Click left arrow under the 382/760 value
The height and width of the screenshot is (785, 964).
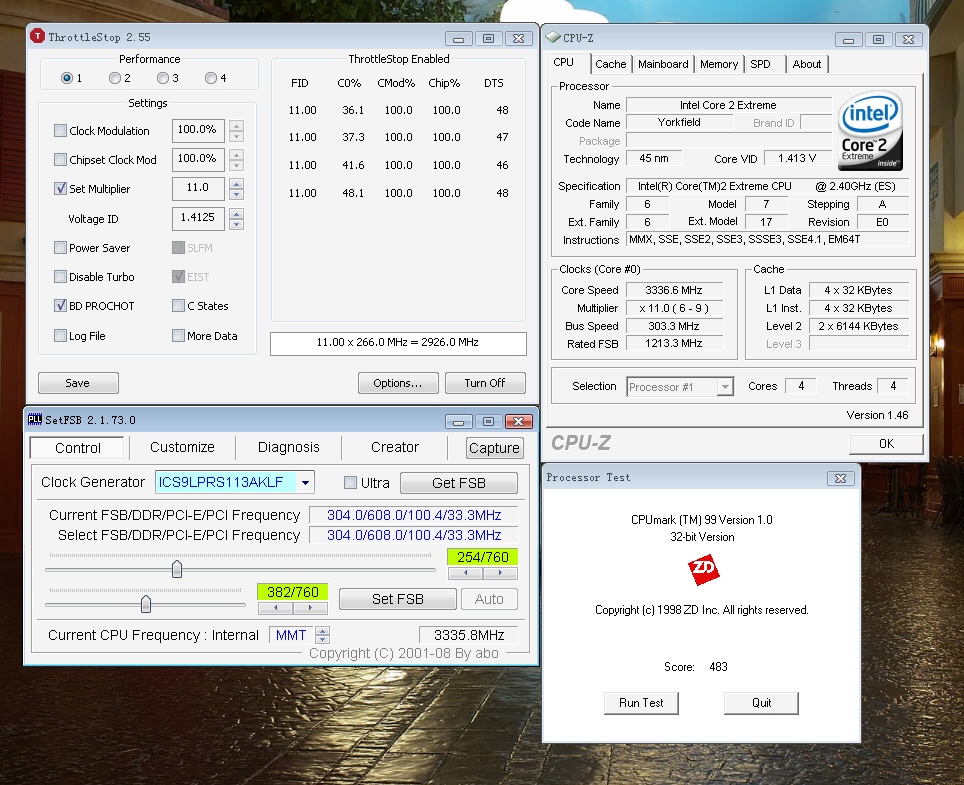pyautogui.click(x=275, y=608)
